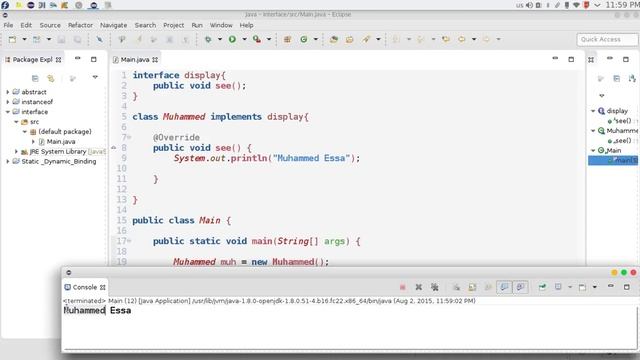Open the Run history dropdown arrow
640x360 pixels.
(244, 39)
